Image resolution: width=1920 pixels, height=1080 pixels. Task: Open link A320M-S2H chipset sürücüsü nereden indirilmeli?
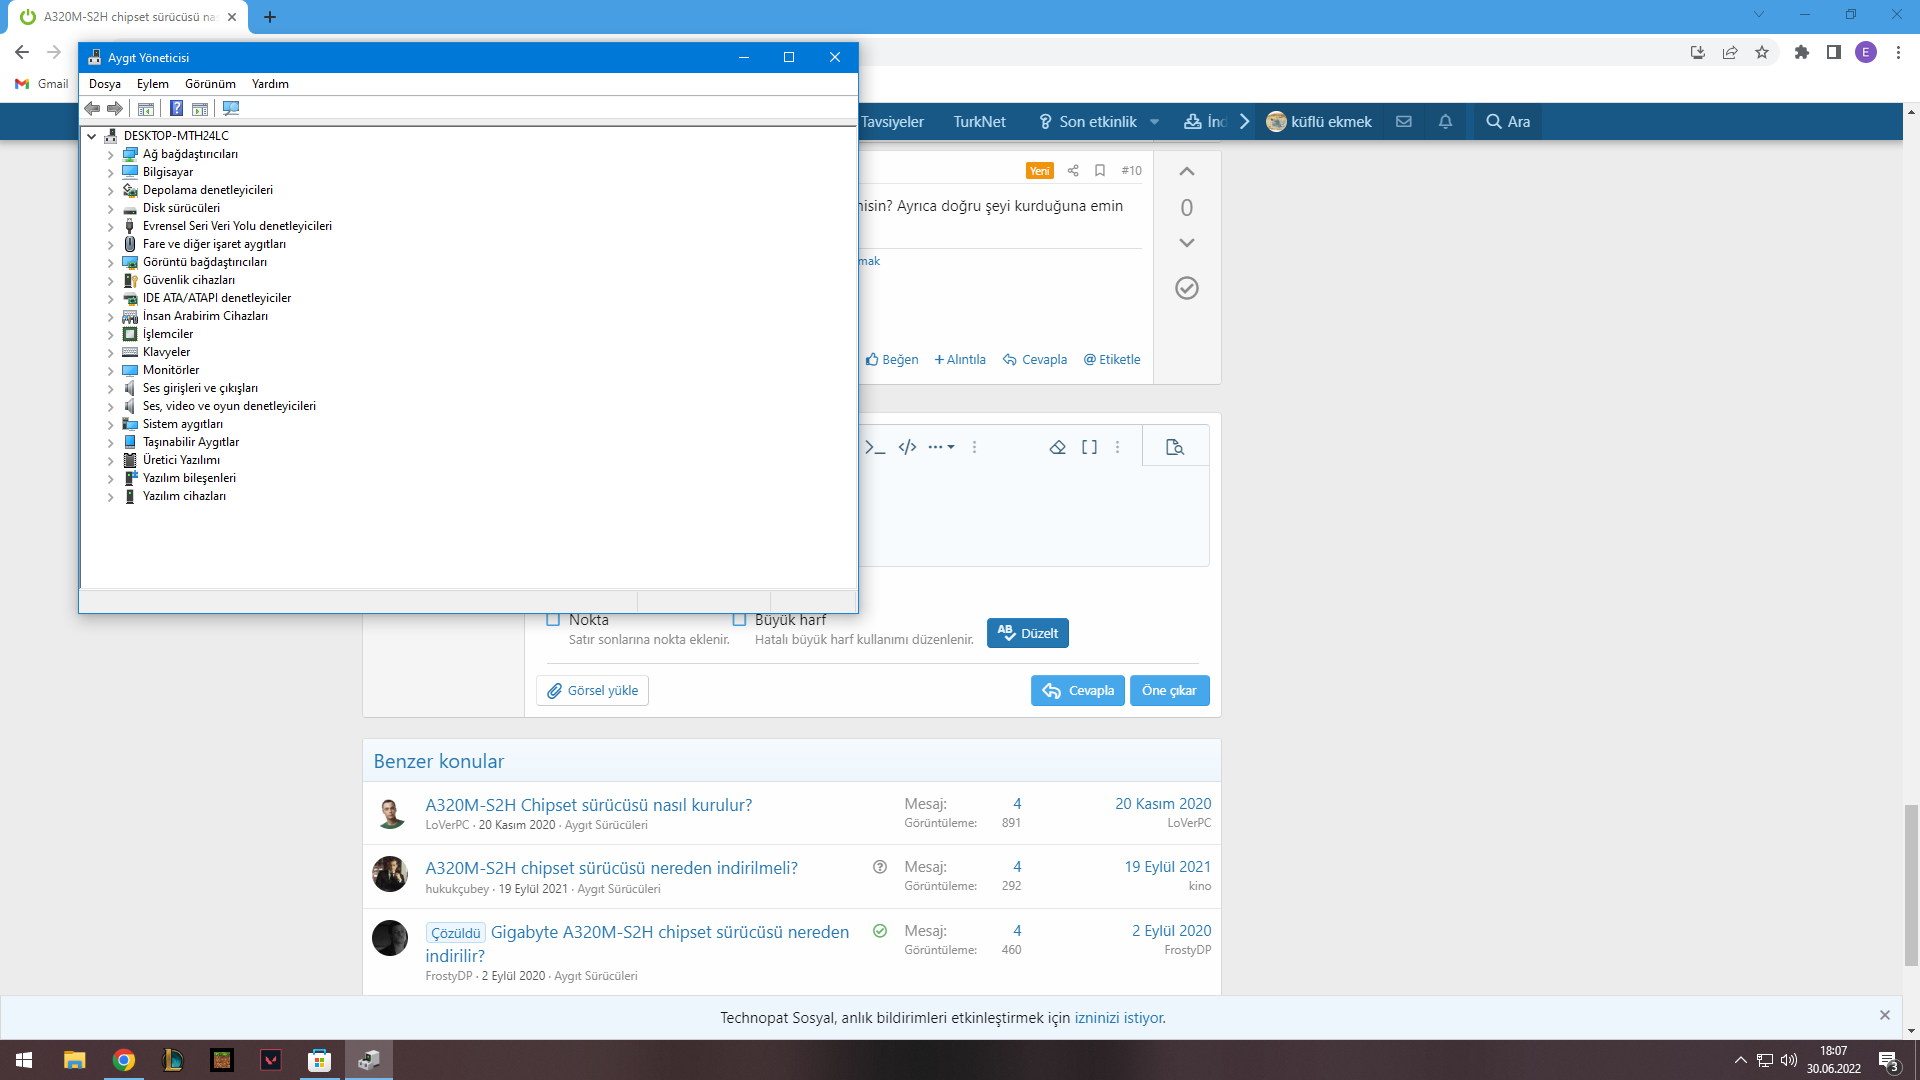point(611,868)
